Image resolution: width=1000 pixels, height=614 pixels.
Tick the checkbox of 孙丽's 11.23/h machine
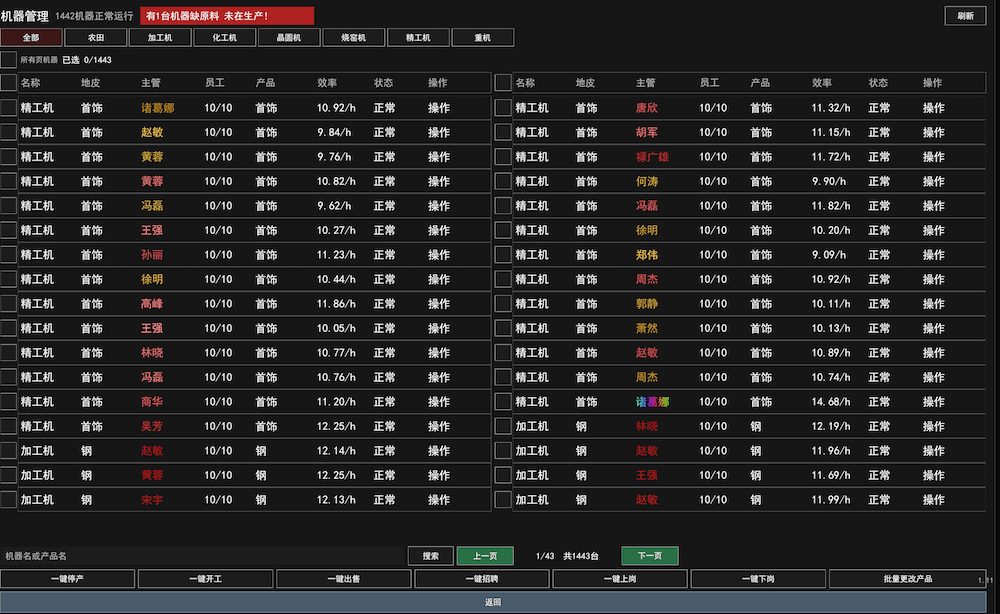point(8,254)
